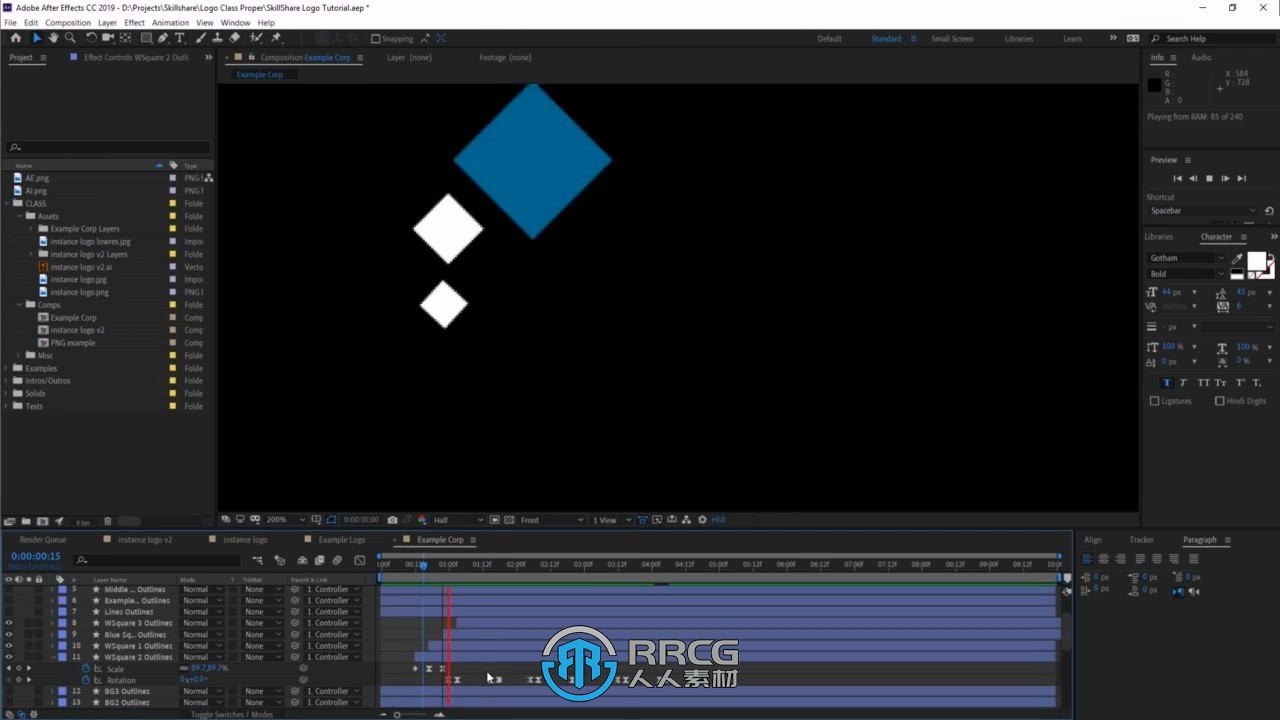The height and width of the screenshot is (720, 1280).
Task: Click Scale stopwatch on WSquare 2 Outlines
Action: 85,668
